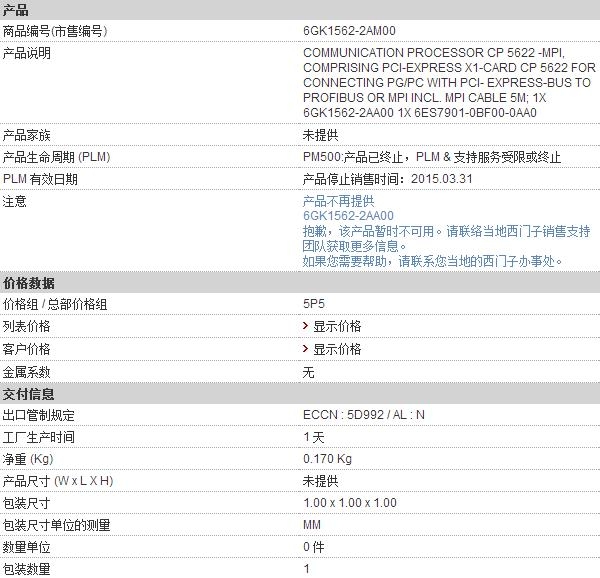Click the 抱歉，该产品暂时不可用 message

click(447, 238)
